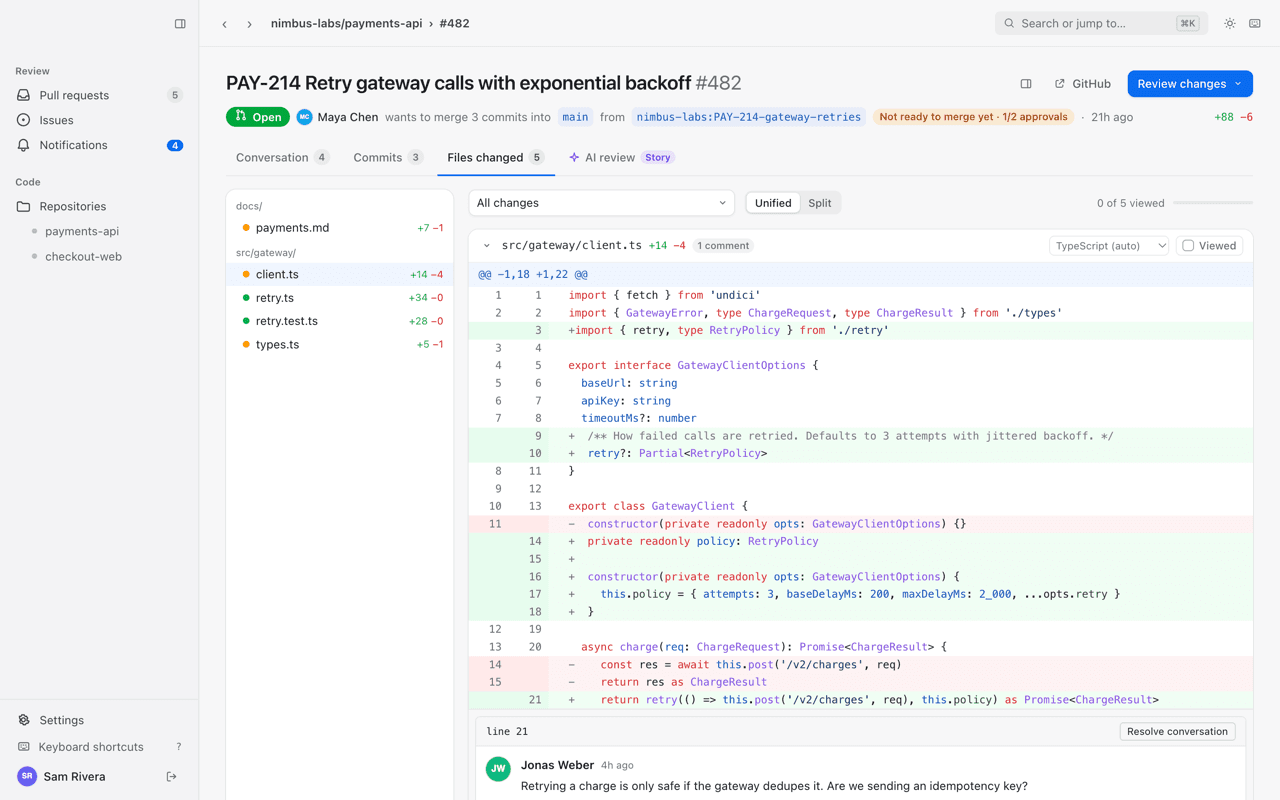Switch to the Conversation tab
The image size is (1280, 800).
click(282, 158)
